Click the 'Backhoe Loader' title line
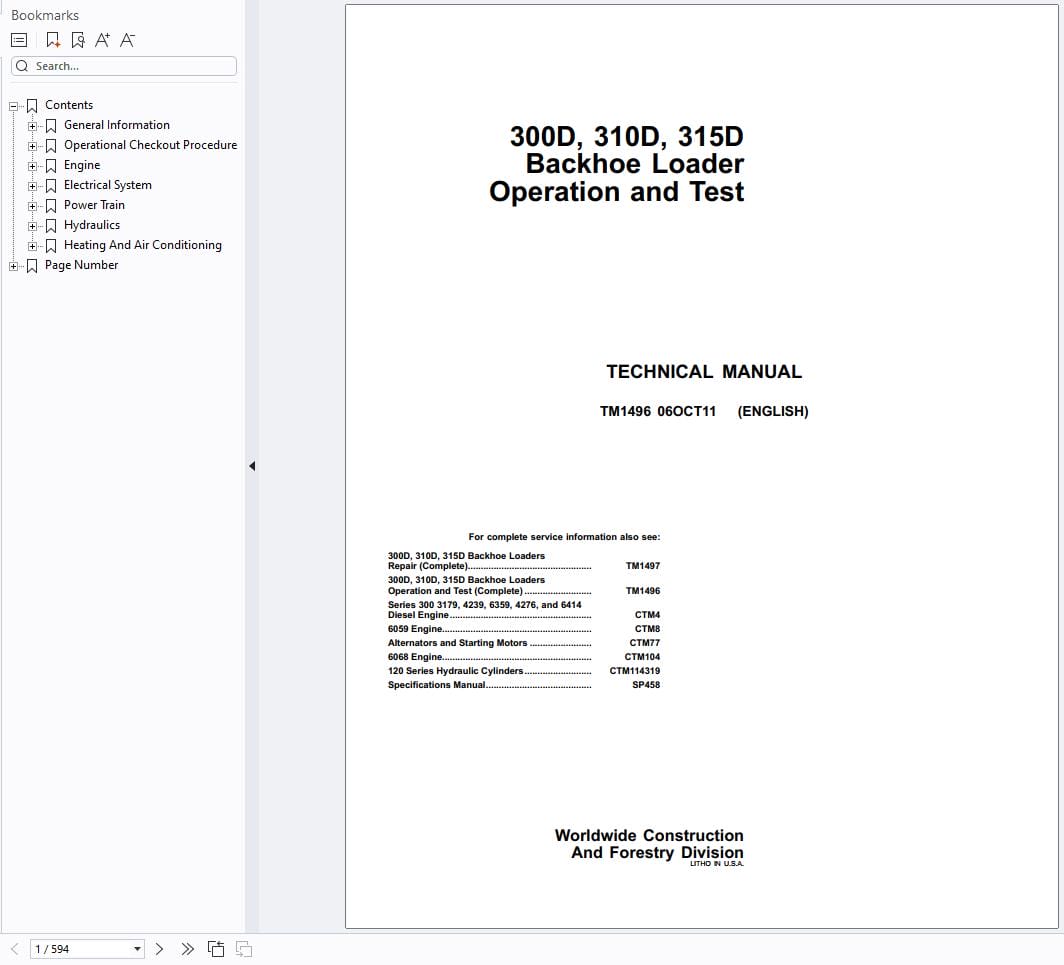This screenshot has height=965, width=1064. [634, 164]
